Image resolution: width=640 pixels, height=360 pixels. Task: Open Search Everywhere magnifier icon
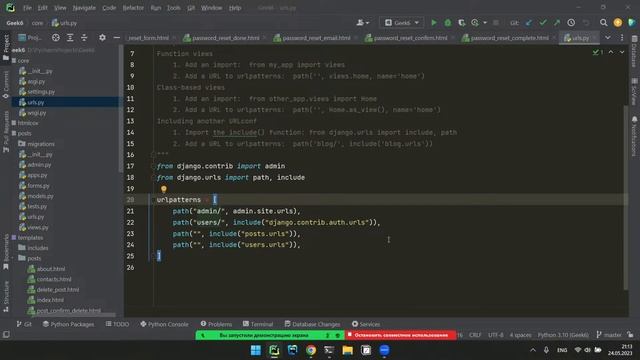[603, 23]
